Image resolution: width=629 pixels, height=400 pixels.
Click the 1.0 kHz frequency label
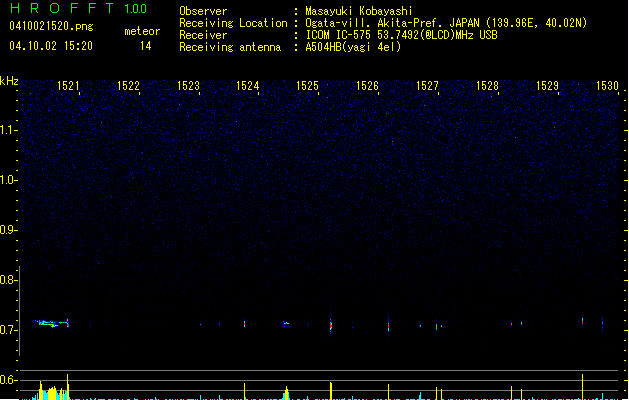8,180
